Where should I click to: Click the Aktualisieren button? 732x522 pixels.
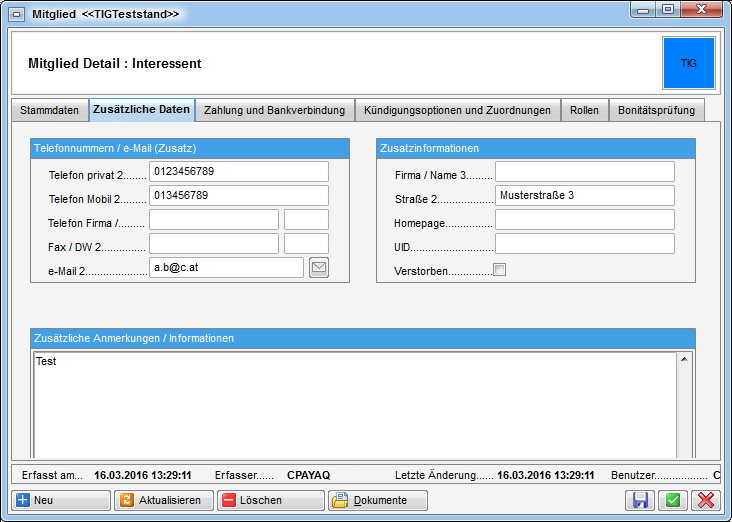pyautogui.click(x=164, y=500)
